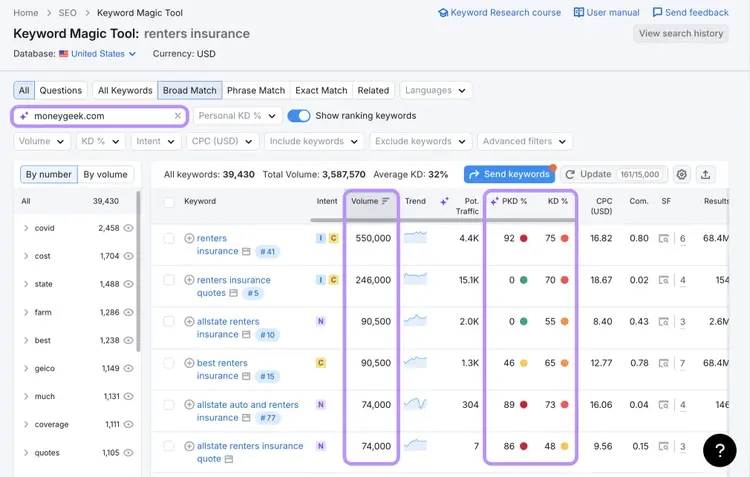750x477 pixels.
Task: Select the Questions tab
Action: click(x=61, y=90)
